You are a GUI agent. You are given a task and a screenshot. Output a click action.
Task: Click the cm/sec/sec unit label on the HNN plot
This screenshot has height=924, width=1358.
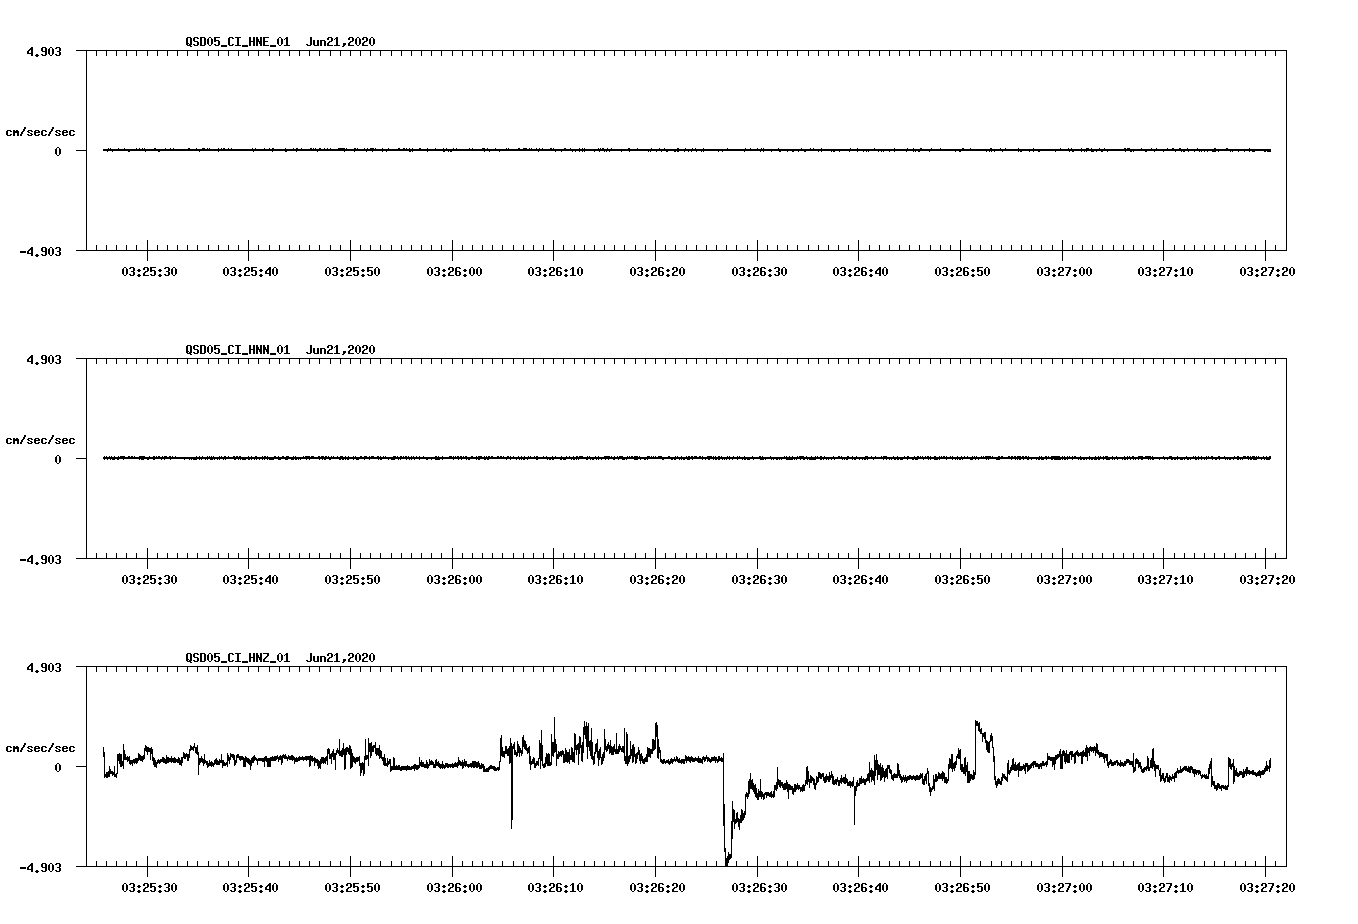(x=40, y=440)
